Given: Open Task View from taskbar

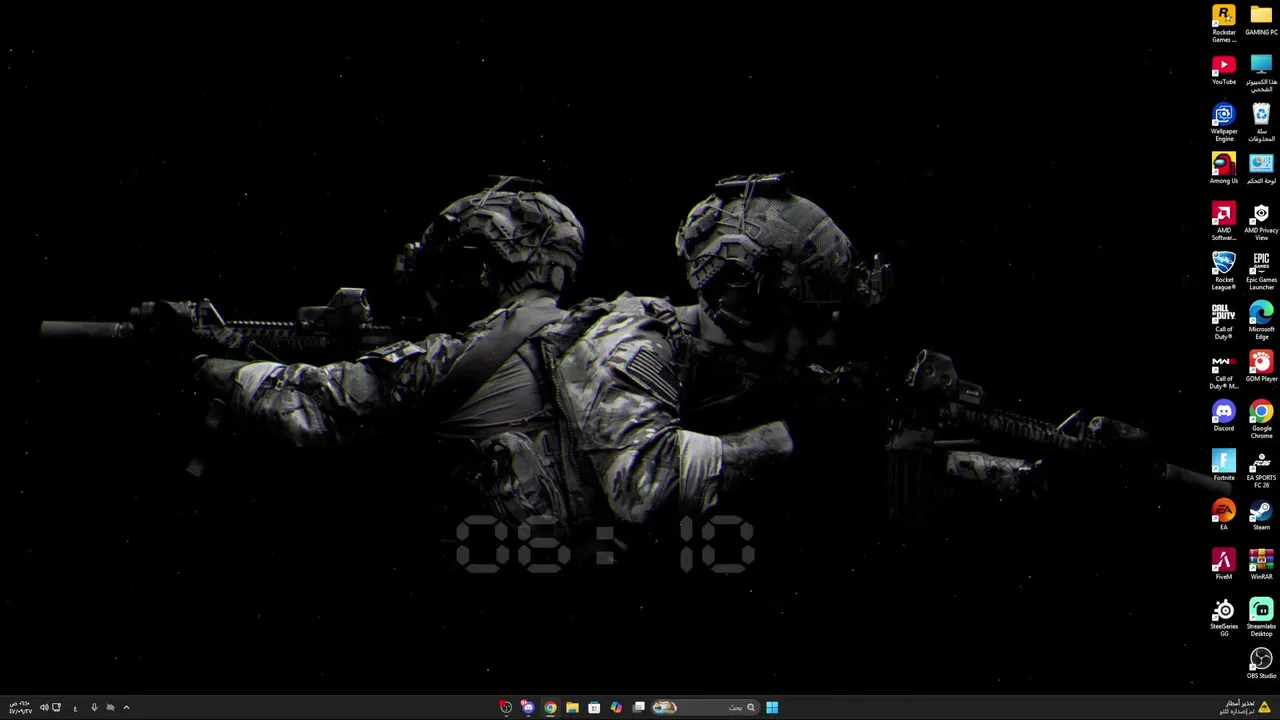Looking at the screenshot, I should tap(639, 707).
